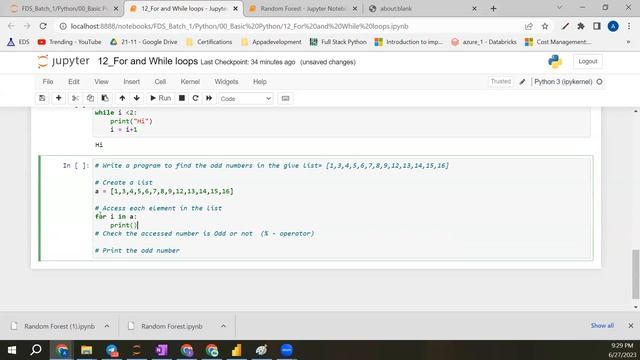640x360 pixels.
Task: Open the Help menu
Action: [260, 82]
